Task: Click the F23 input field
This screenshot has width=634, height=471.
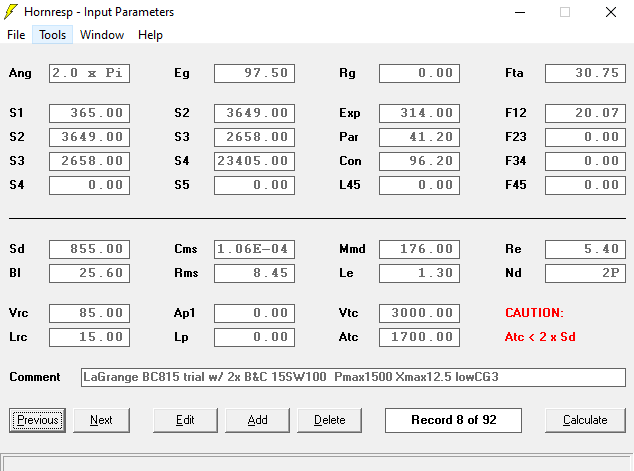Action: [585, 137]
